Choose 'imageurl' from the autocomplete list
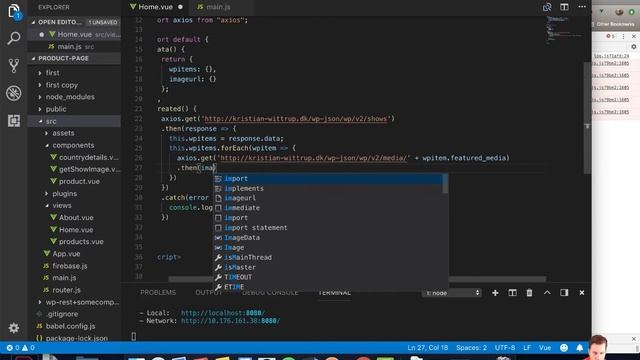The width and height of the screenshot is (640, 360). coord(328,198)
